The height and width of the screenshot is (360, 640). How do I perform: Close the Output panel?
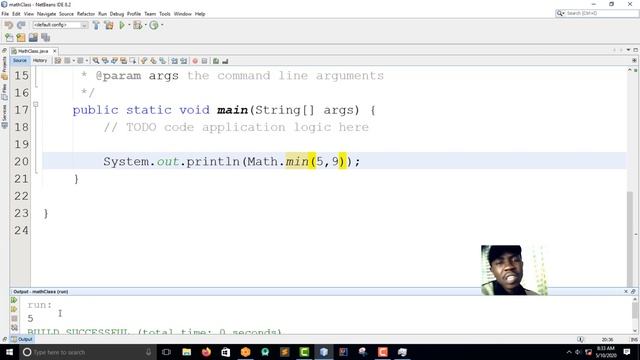(x=626, y=291)
